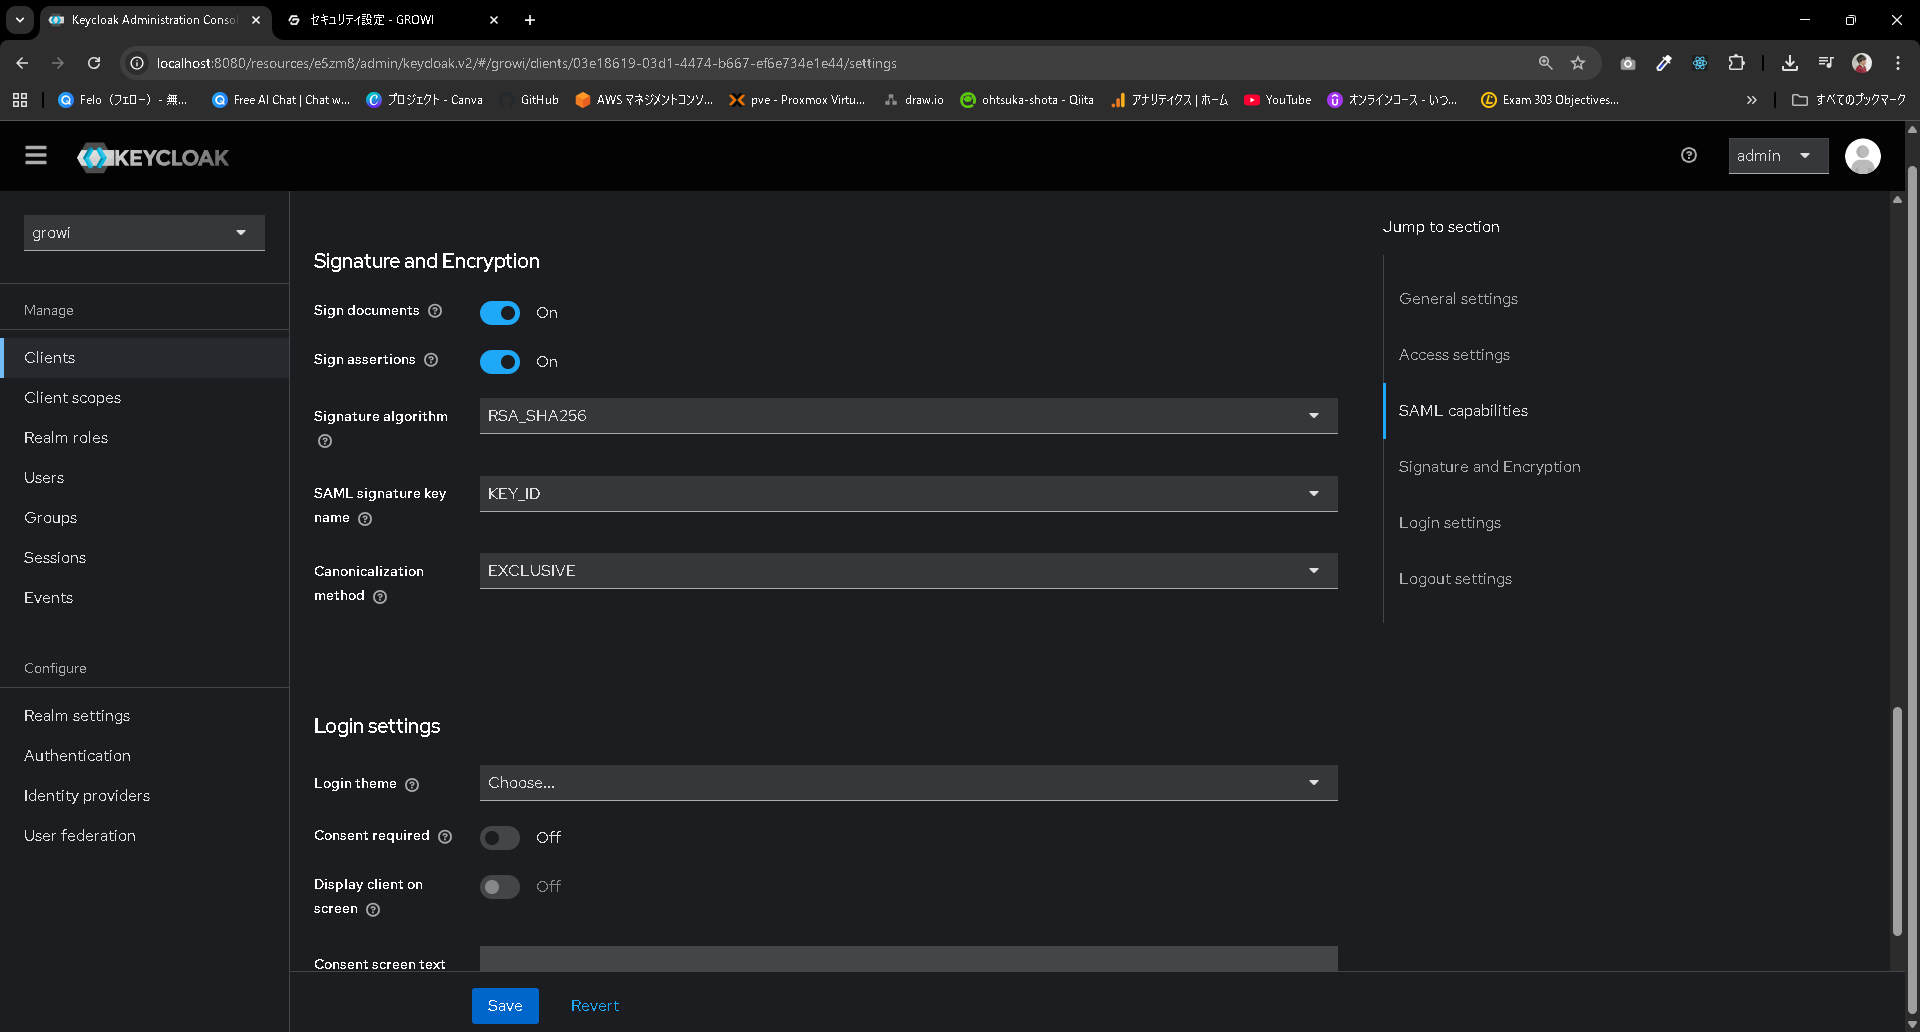Screen dimensions: 1920x1032
Task: Open User federation in the sidebar
Action: [145, 836]
